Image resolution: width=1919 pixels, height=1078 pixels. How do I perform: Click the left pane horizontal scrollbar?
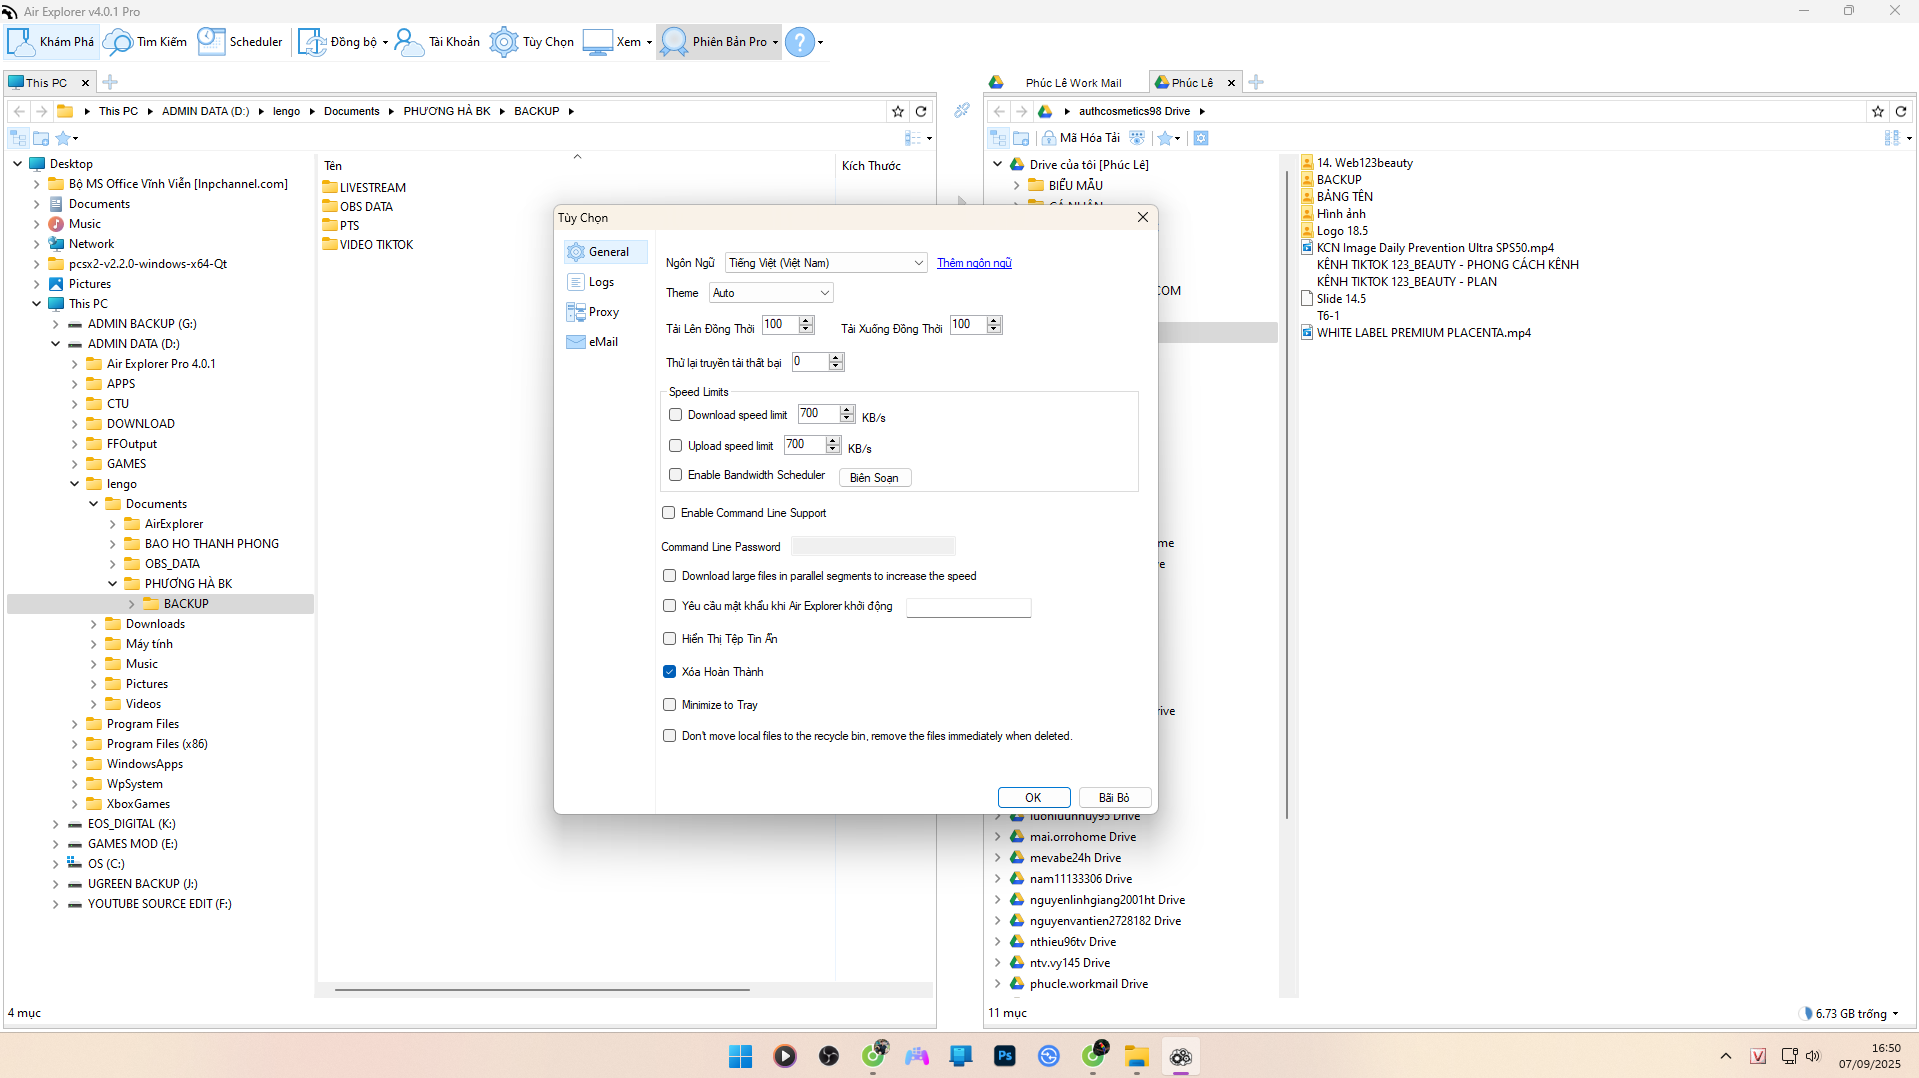click(542, 990)
